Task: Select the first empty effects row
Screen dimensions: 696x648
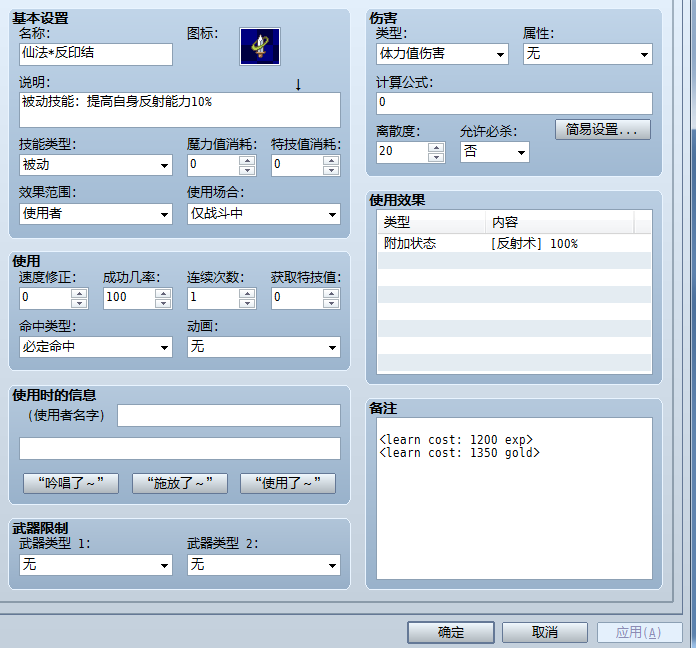Action: click(514, 261)
